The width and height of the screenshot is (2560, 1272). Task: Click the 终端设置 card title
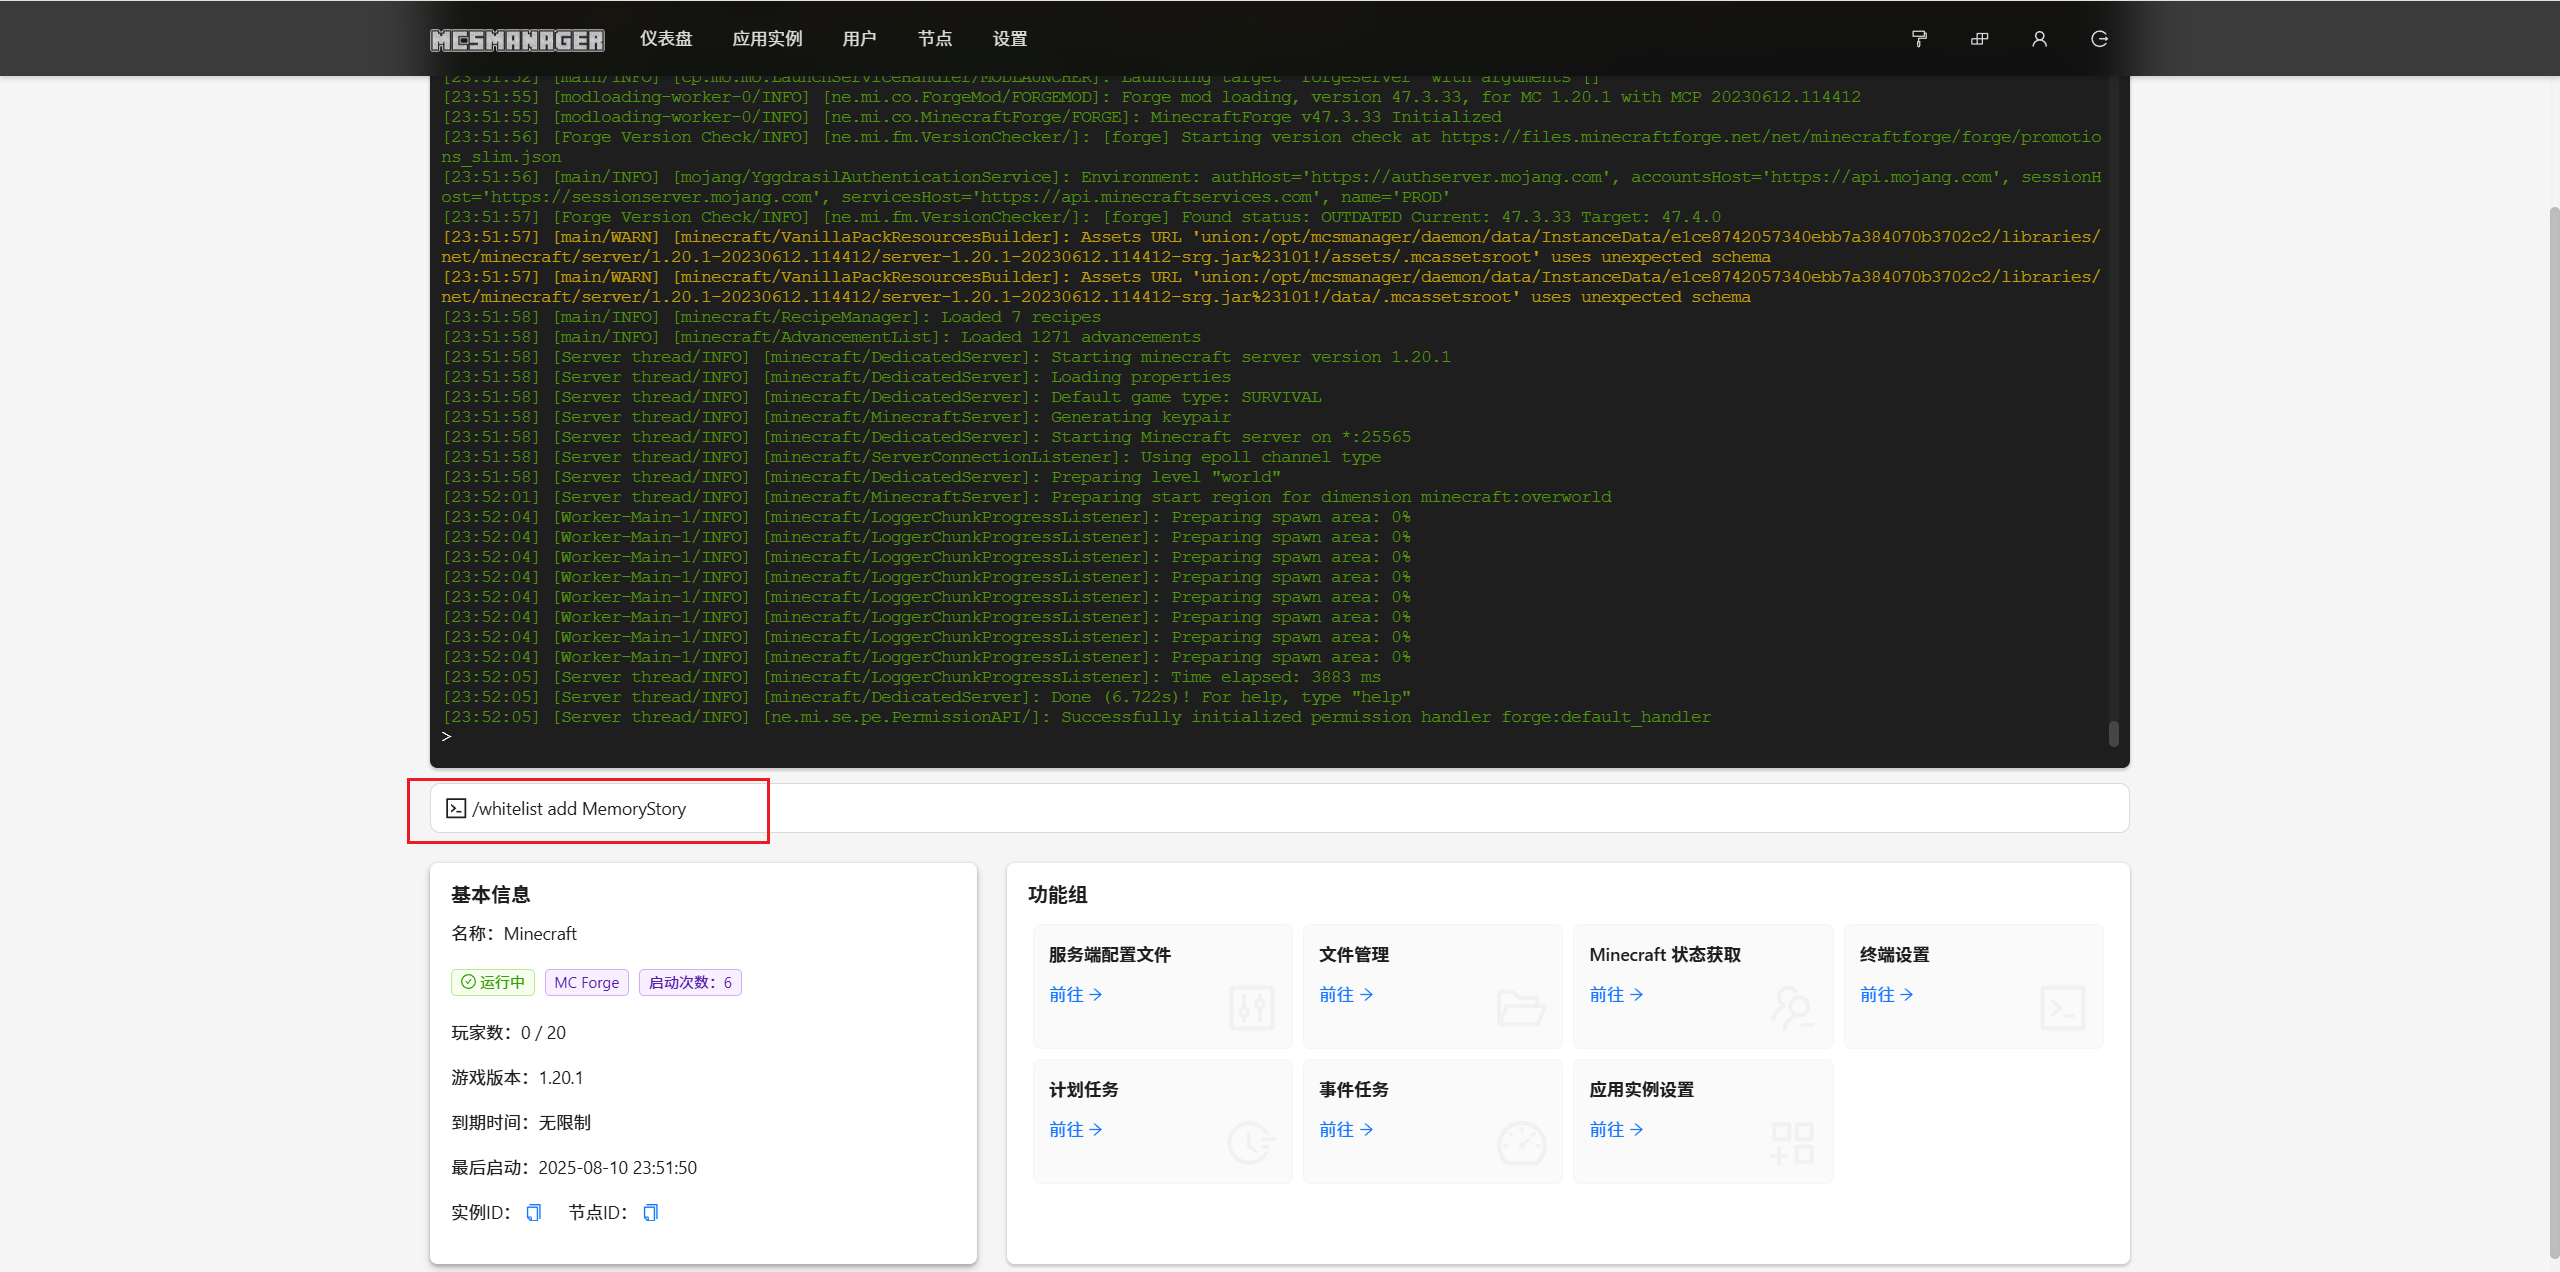1895,954
